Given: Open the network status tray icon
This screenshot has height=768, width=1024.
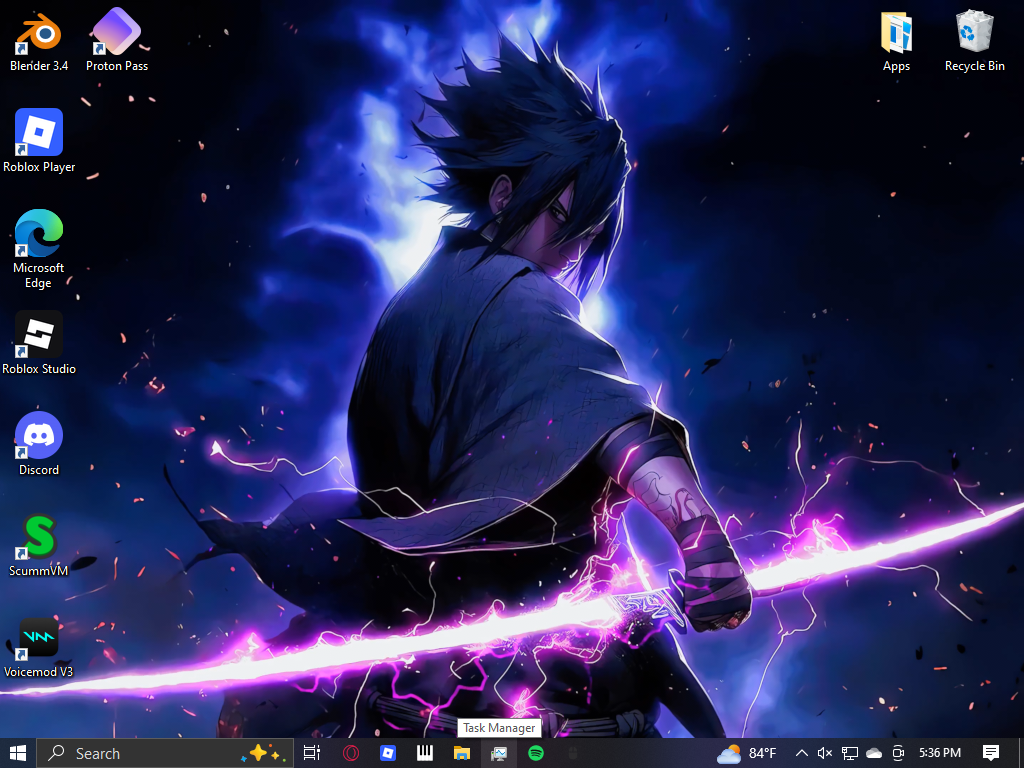Looking at the screenshot, I should (850, 753).
